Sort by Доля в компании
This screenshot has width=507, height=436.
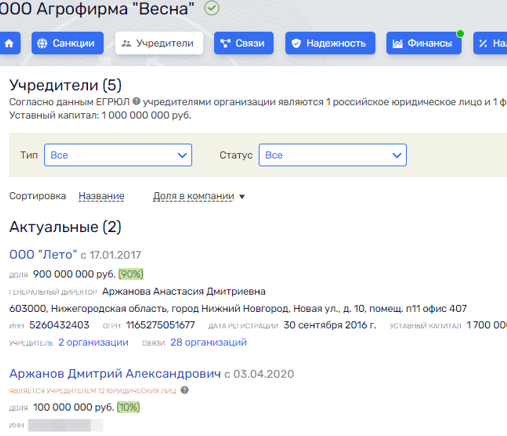coord(194,196)
